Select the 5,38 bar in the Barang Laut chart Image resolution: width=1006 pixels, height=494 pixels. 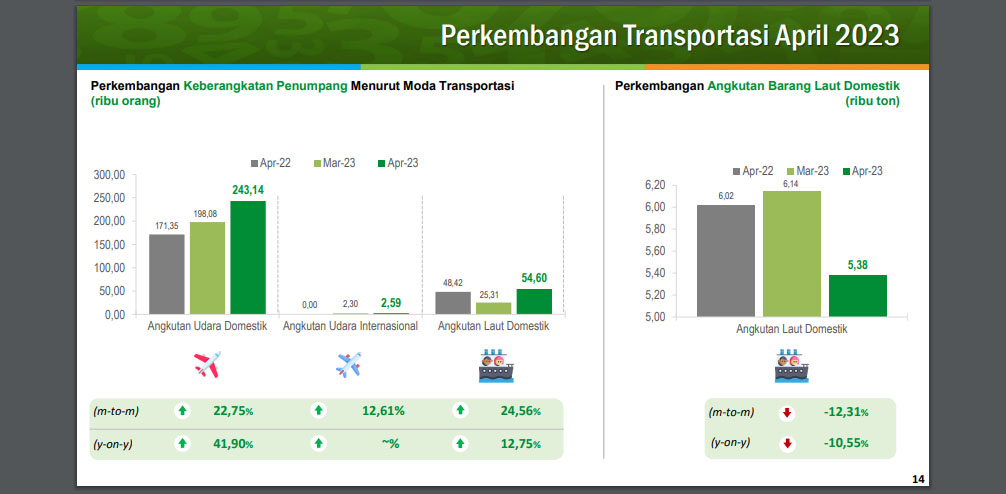858,296
